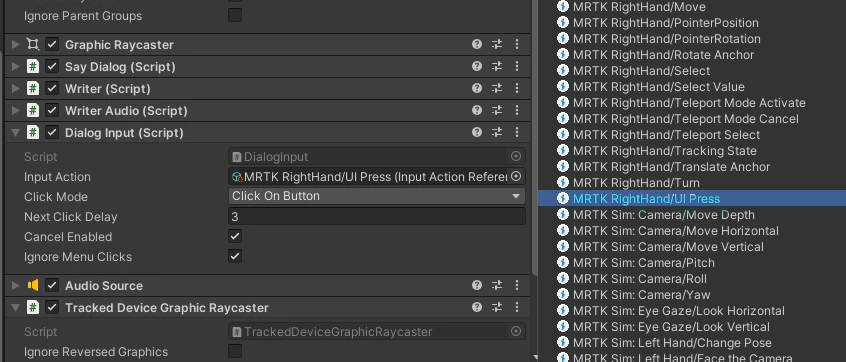Disable the Audio Source component checkbox
The image size is (846, 362).
pos(52,285)
